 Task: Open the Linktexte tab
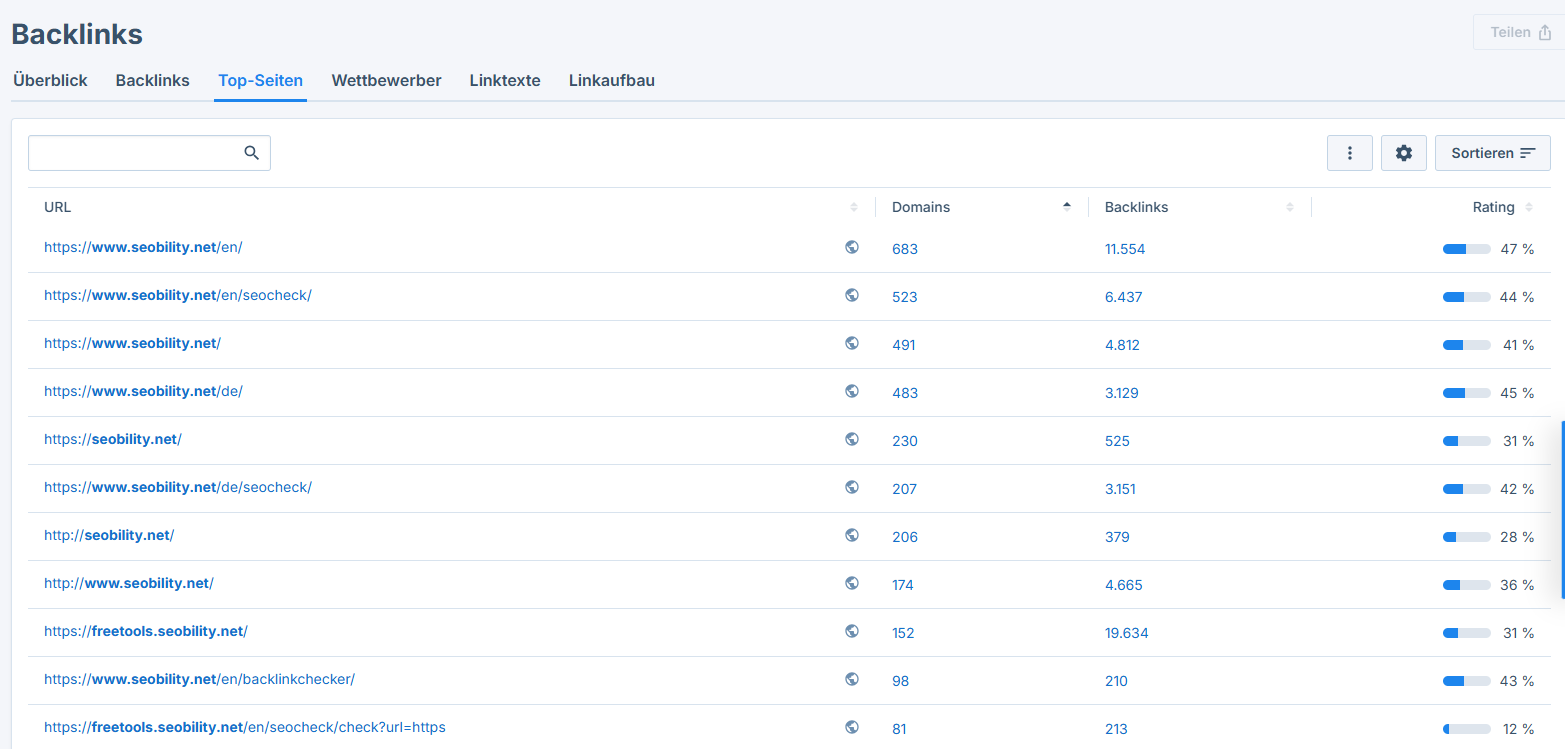[x=505, y=80]
